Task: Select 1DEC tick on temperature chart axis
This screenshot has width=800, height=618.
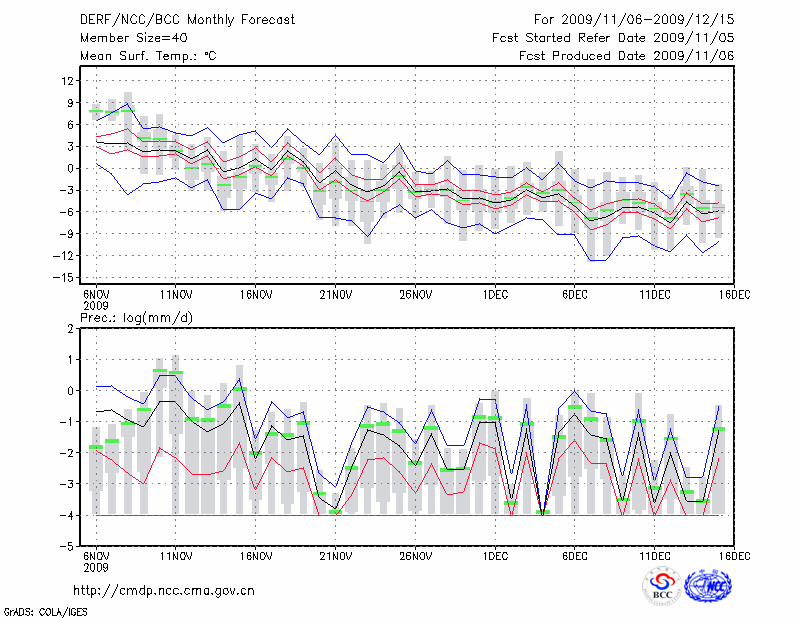Action: point(495,294)
